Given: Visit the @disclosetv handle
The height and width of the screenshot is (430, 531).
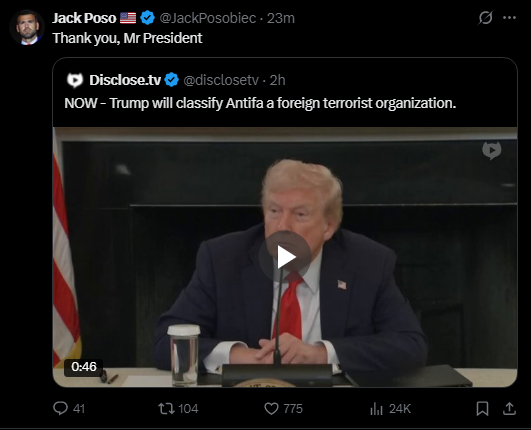Looking at the screenshot, I should pos(221,80).
